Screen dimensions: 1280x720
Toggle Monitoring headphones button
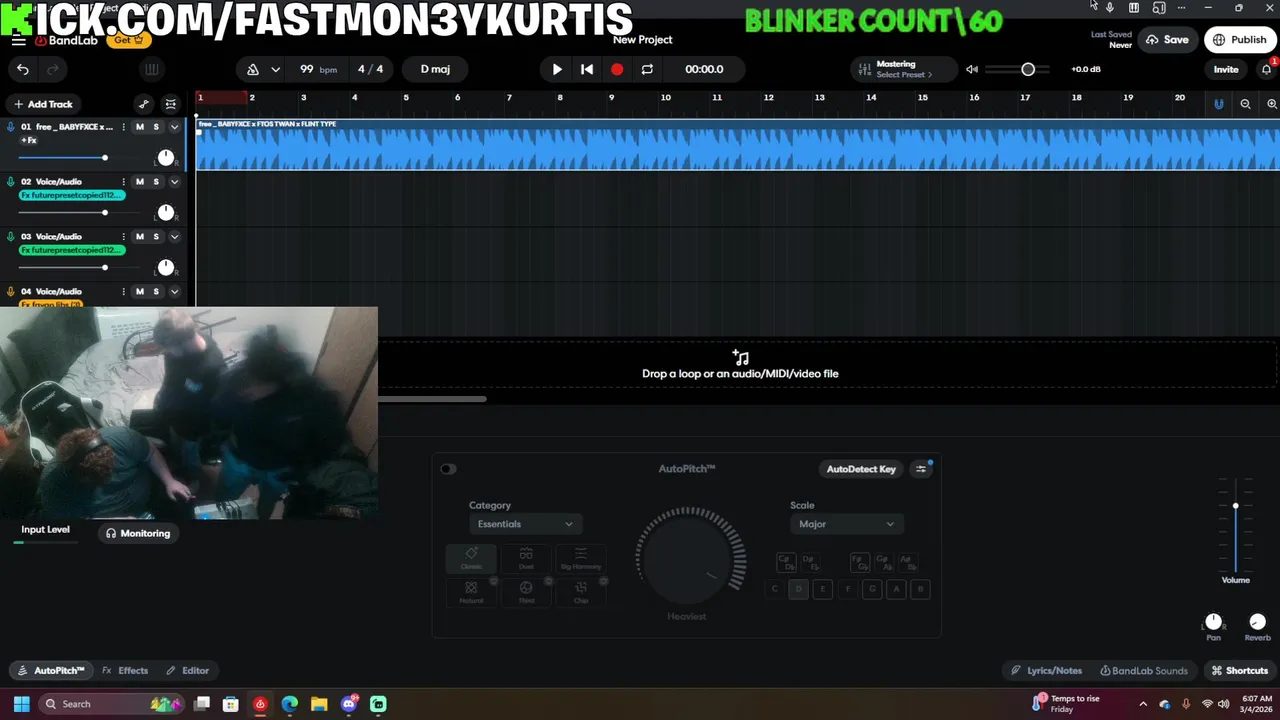tap(138, 533)
